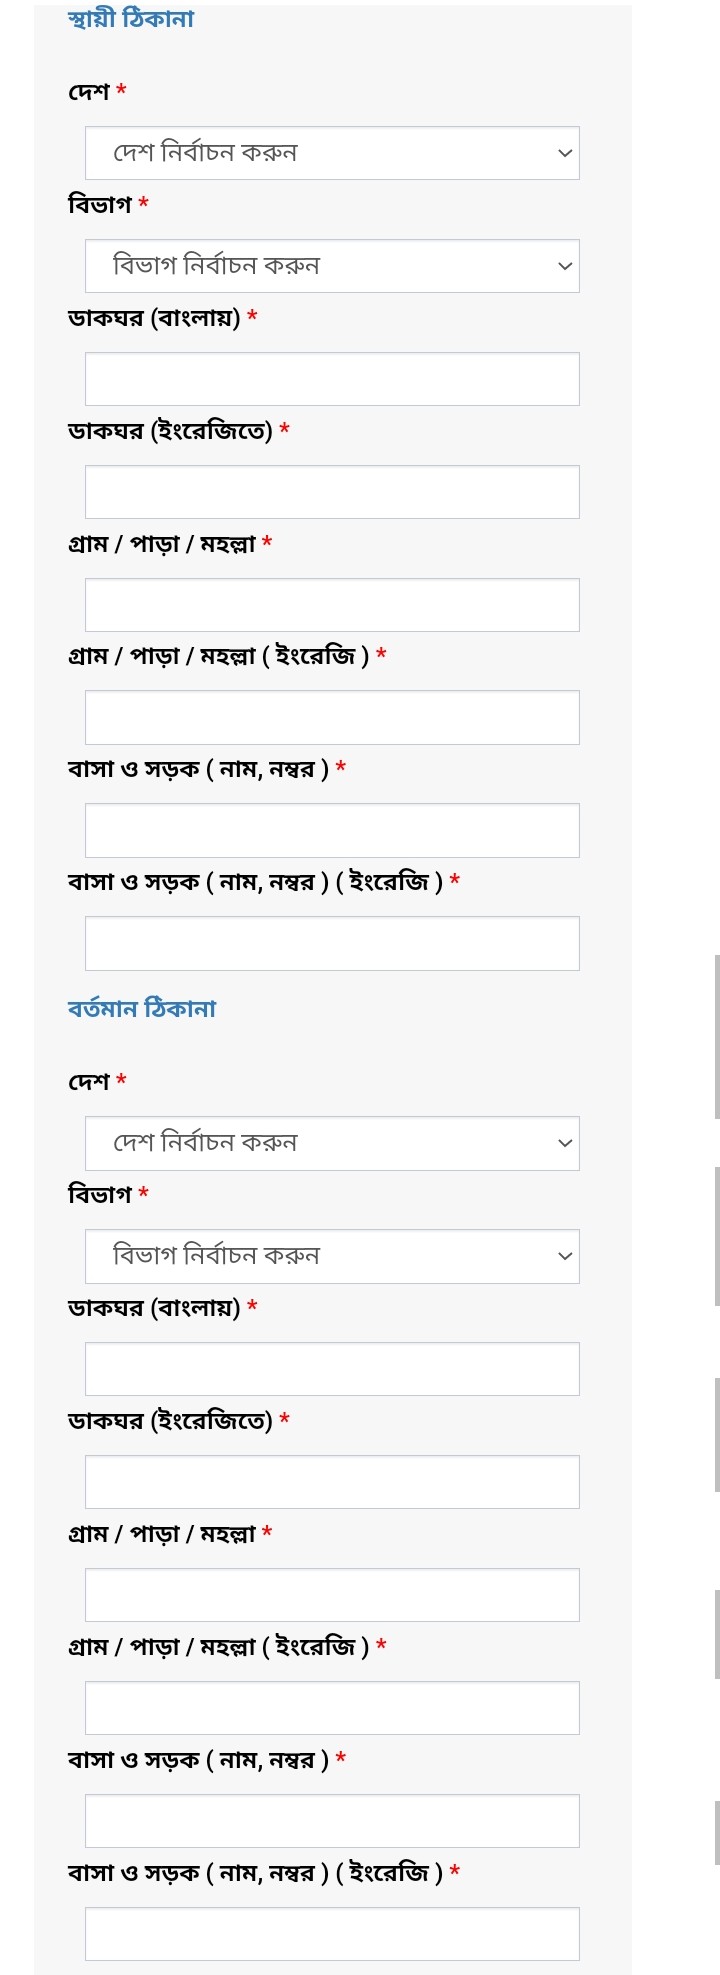The image size is (720, 1975).
Task: Open current address দেশ dropdown
Action: pyautogui.click(x=332, y=1143)
